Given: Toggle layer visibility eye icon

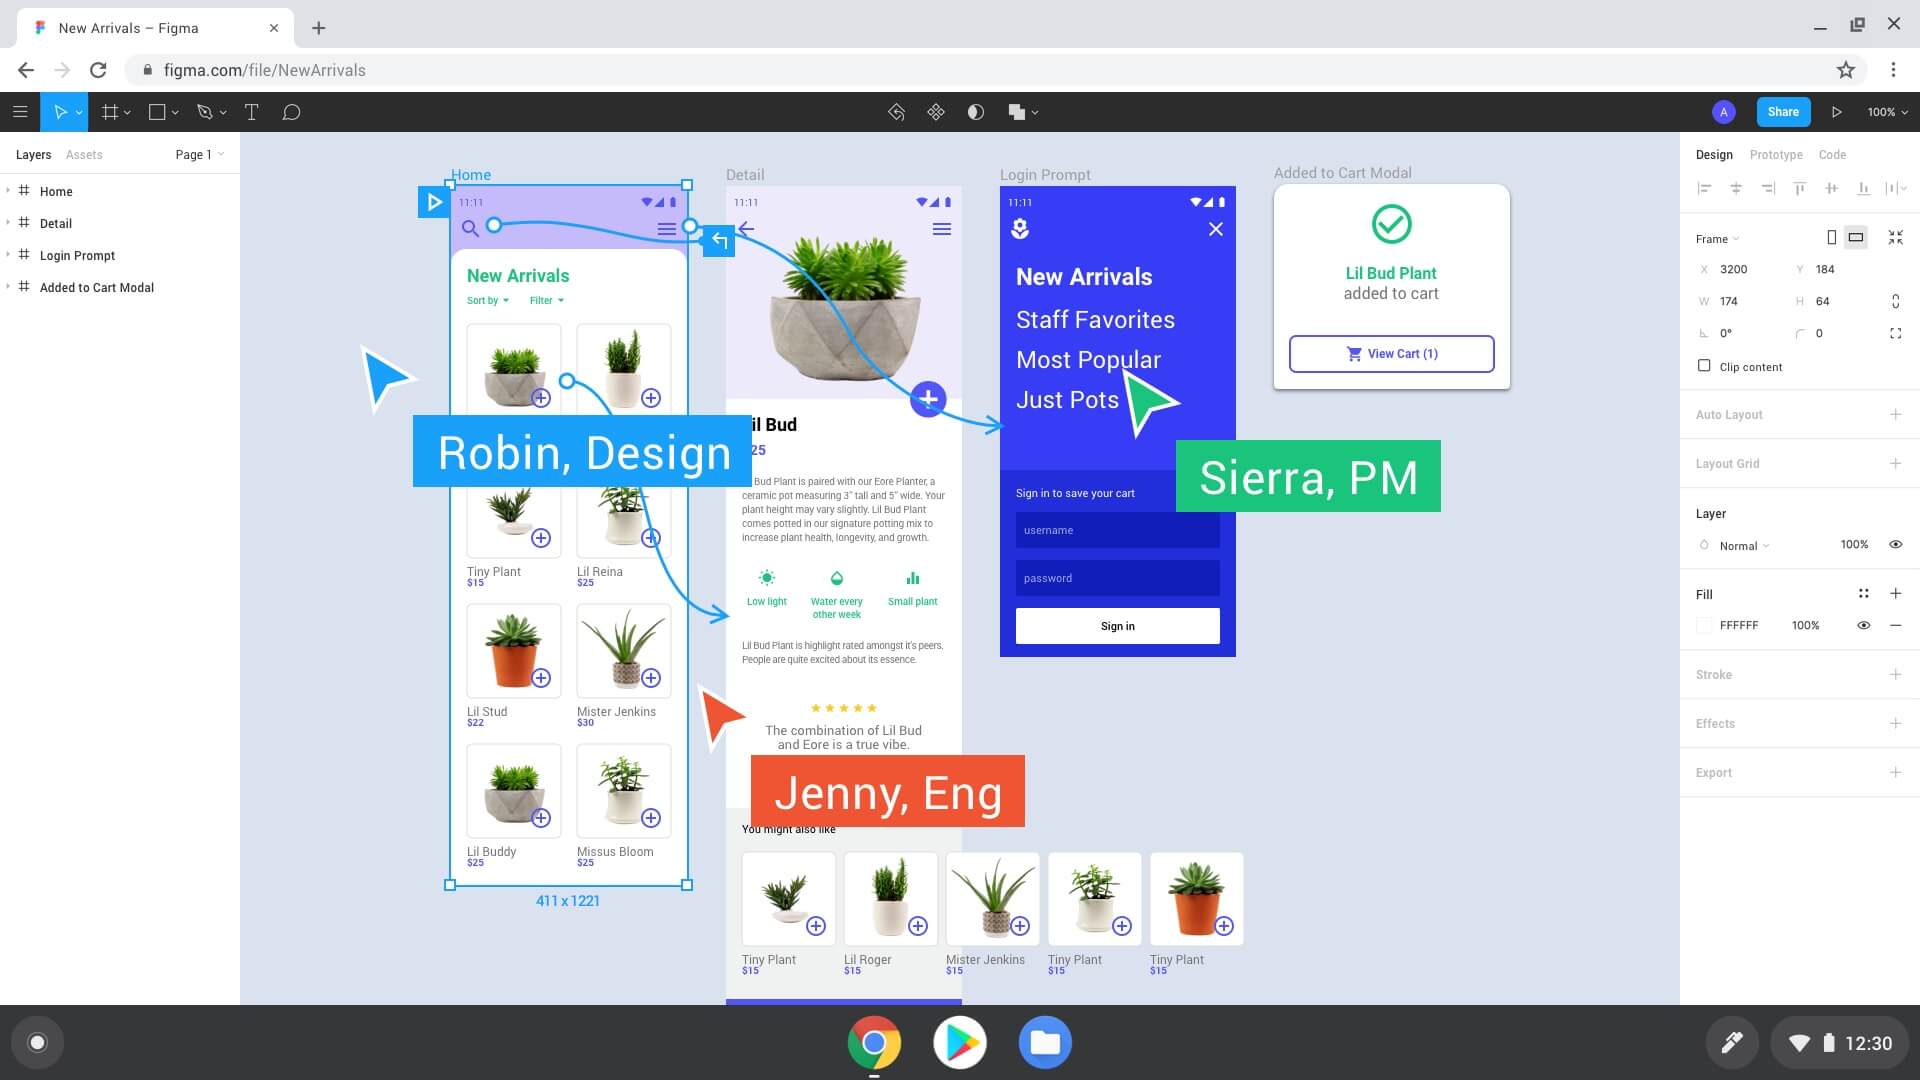Looking at the screenshot, I should (x=1895, y=544).
